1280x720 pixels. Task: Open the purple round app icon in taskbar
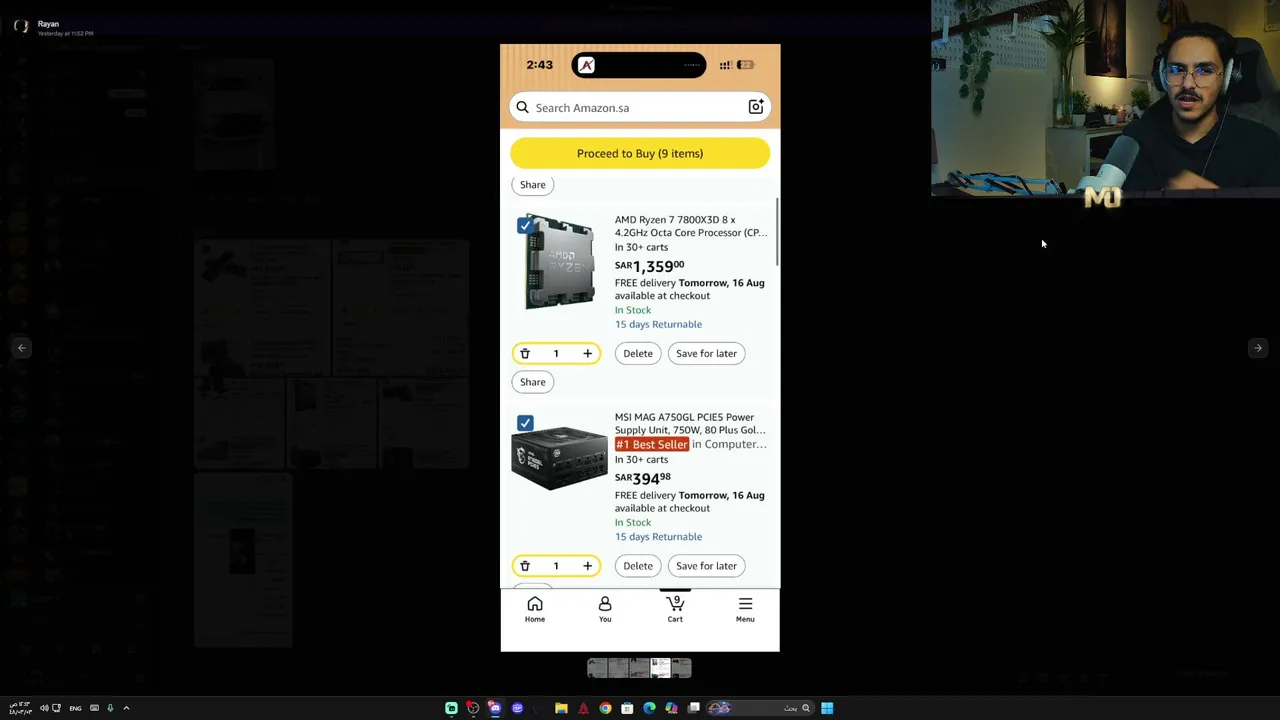(x=517, y=708)
